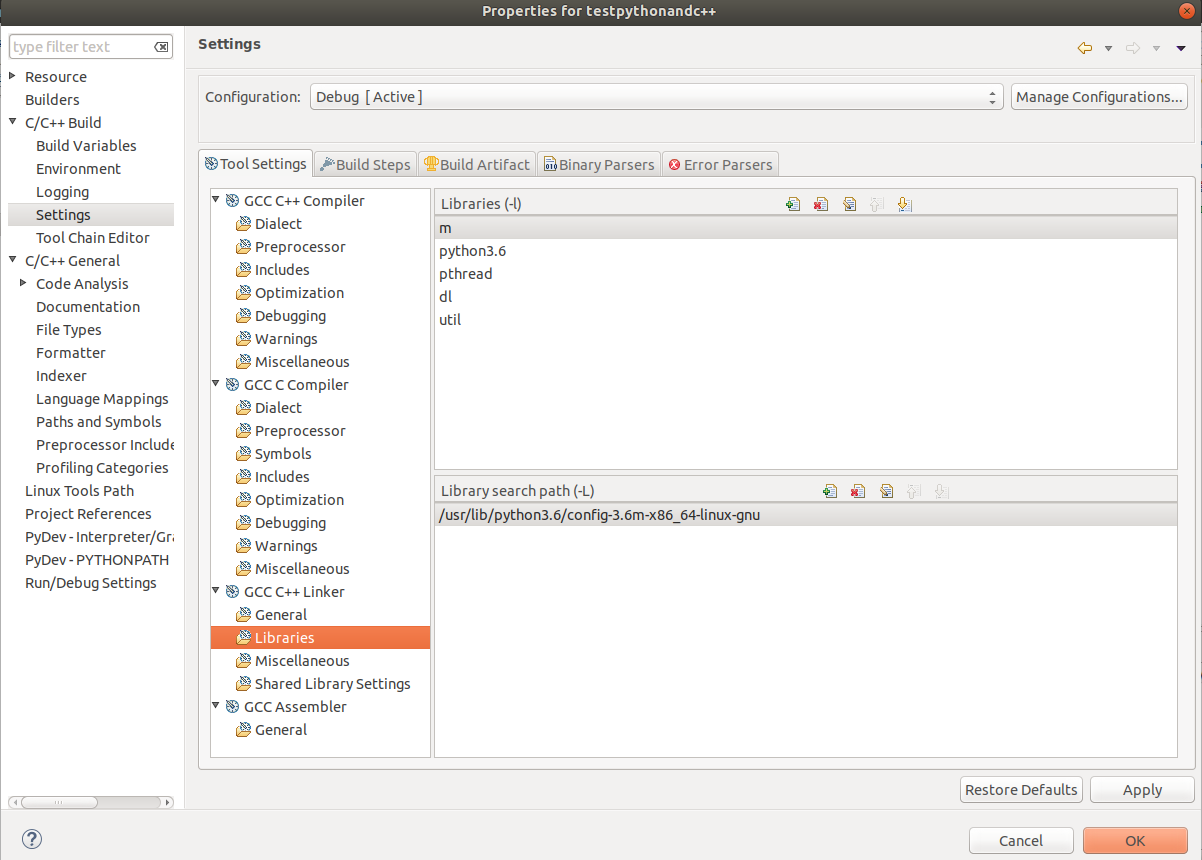Open the help question mark icon
This screenshot has height=860, width=1202.
point(32,839)
